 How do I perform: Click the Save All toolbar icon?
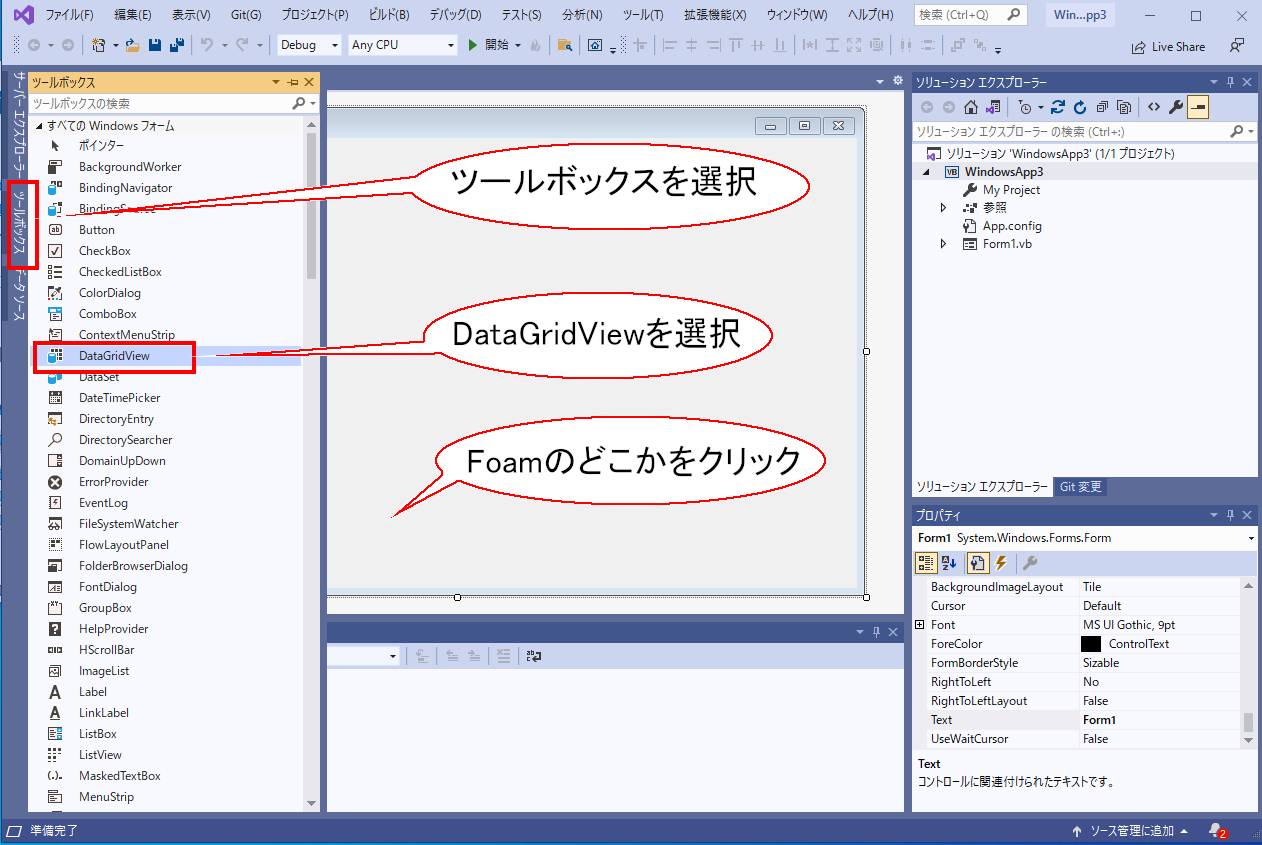(x=176, y=45)
